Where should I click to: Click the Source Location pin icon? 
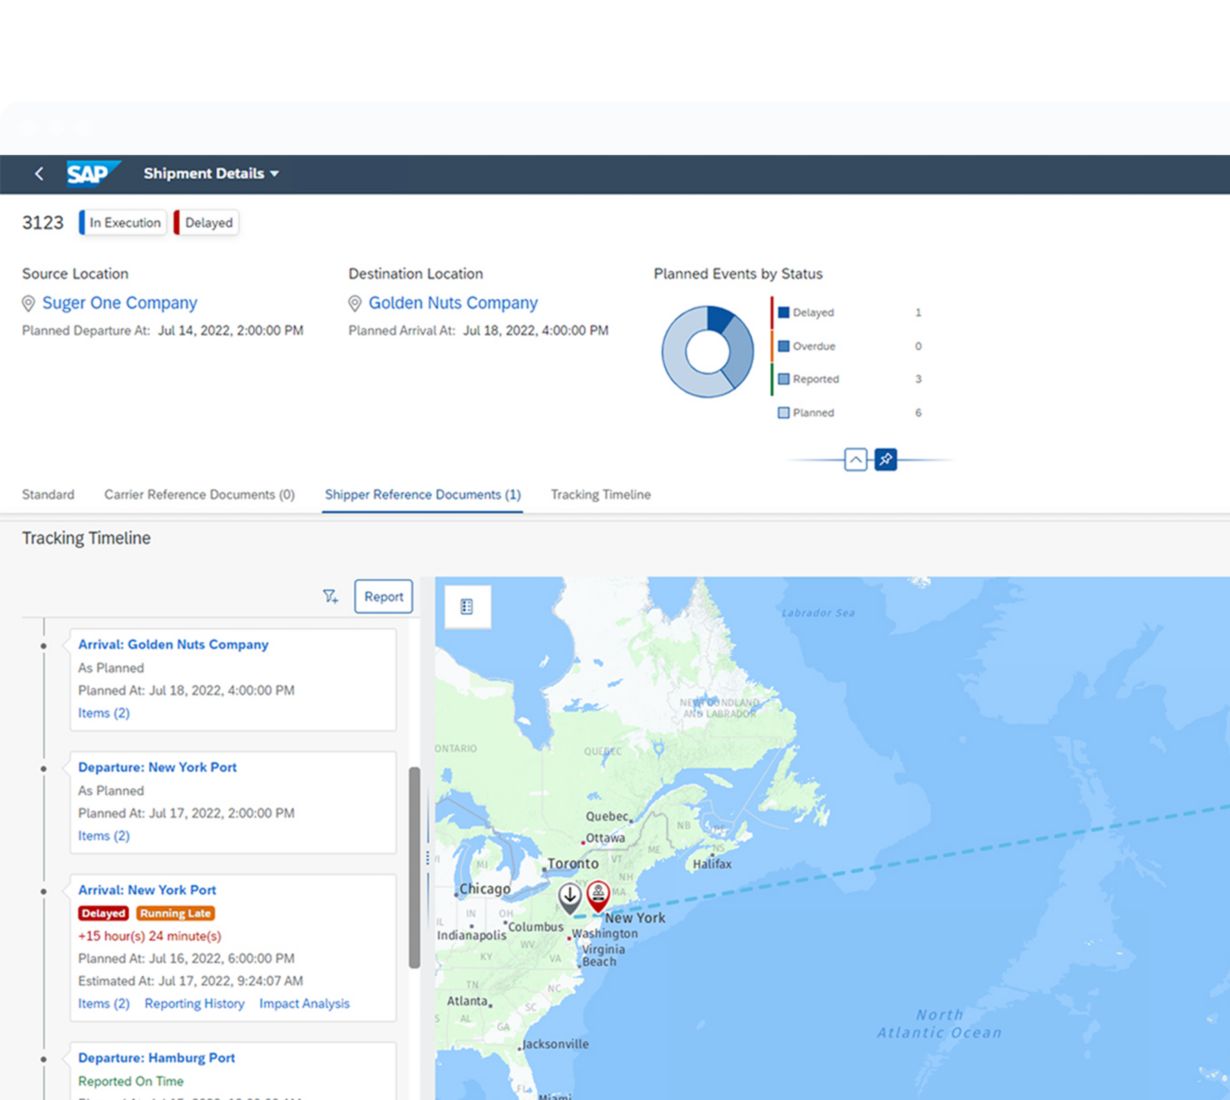coord(29,304)
